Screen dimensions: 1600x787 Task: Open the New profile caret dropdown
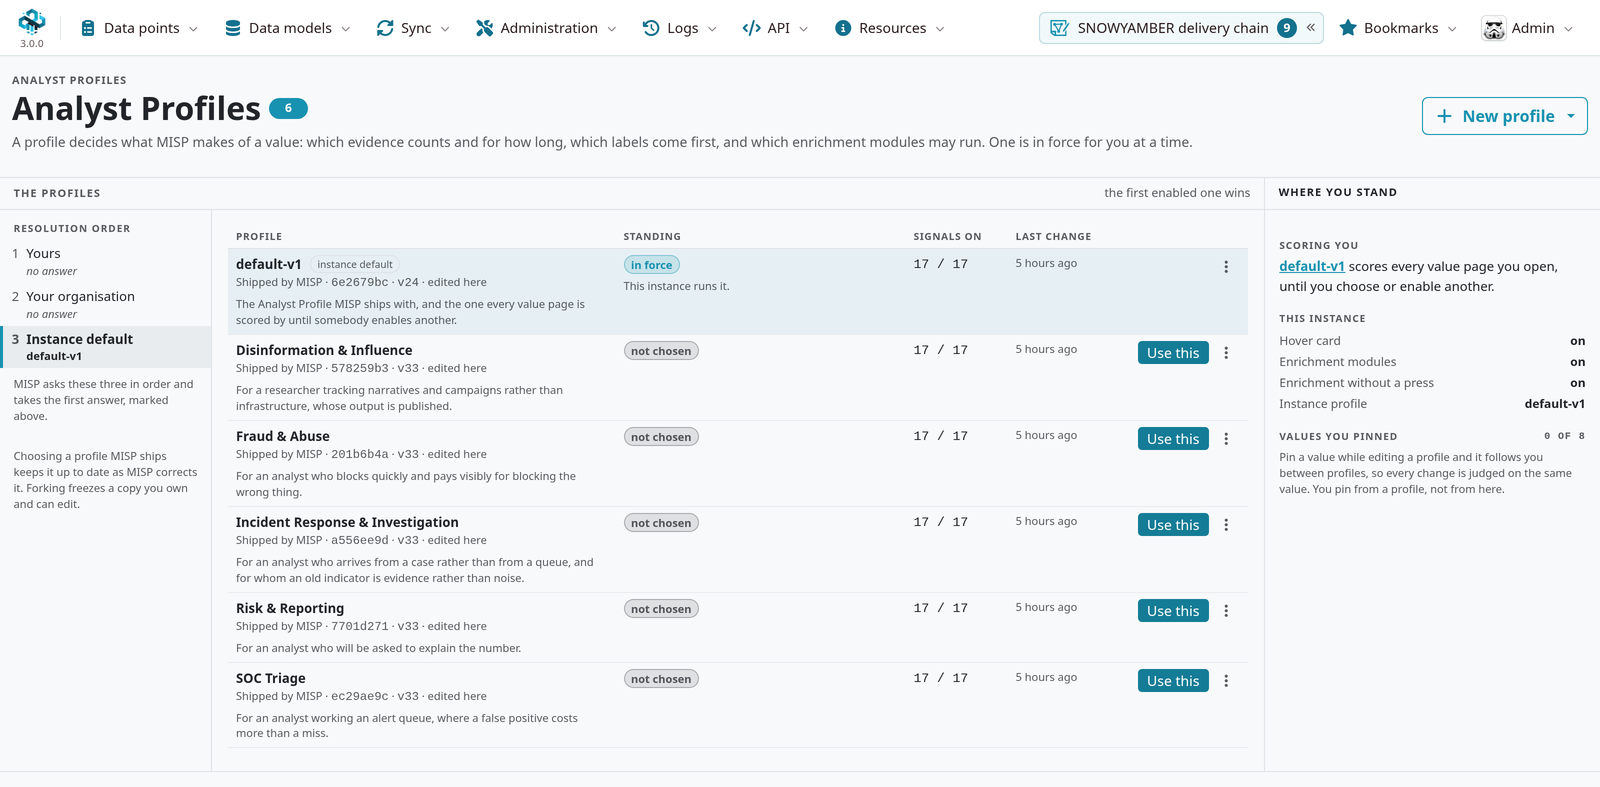click(x=1571, y=116)
